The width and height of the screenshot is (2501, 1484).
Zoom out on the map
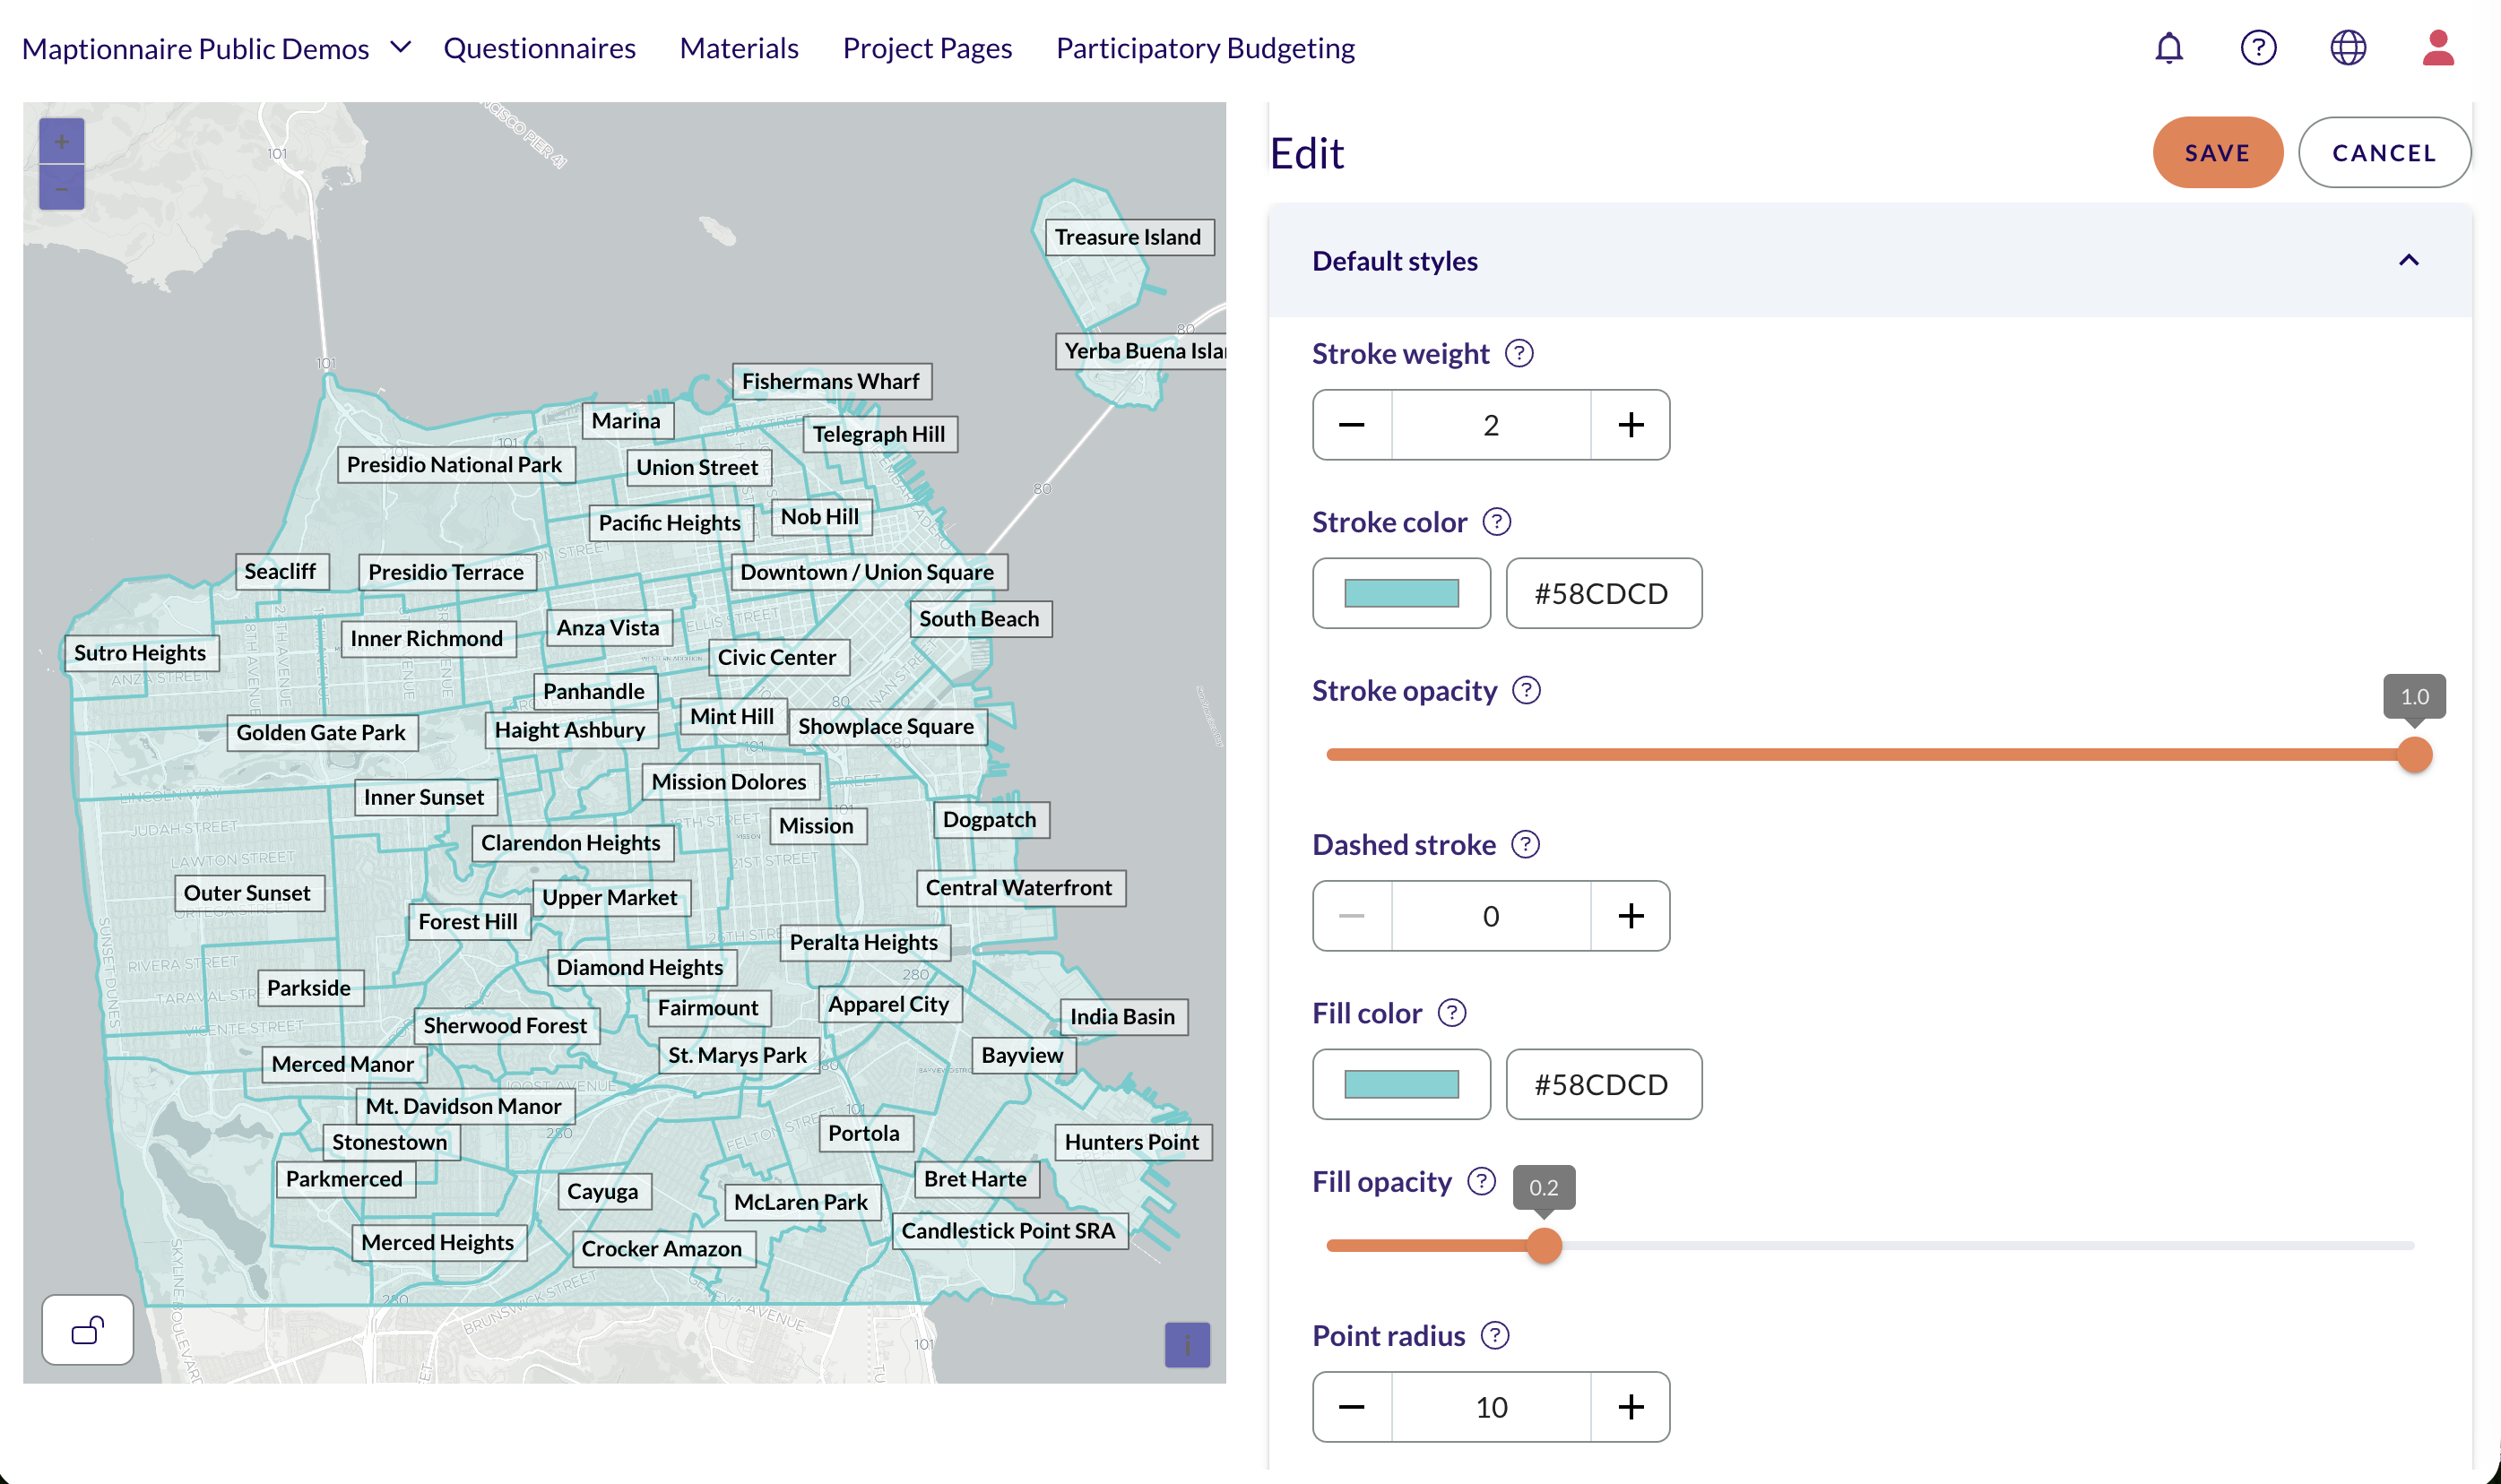tap(62, 187)
